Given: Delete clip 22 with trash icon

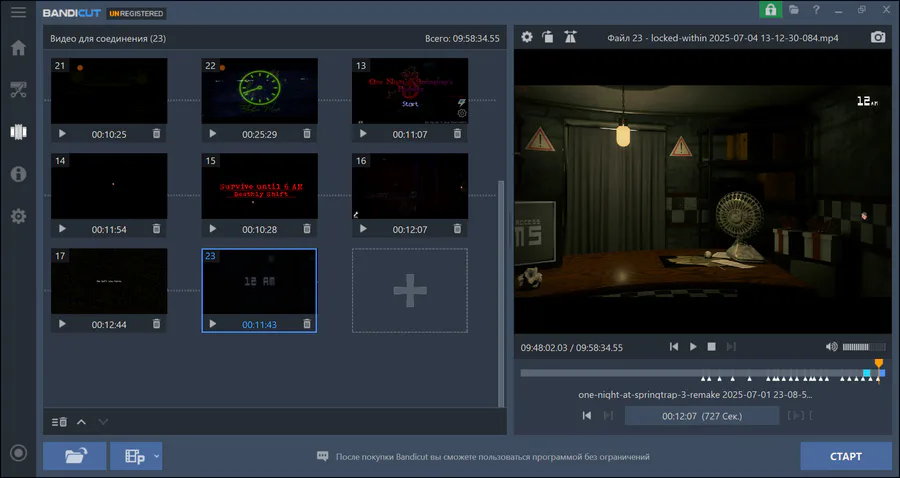Looking at the screenshot, I should click(307, 134).
